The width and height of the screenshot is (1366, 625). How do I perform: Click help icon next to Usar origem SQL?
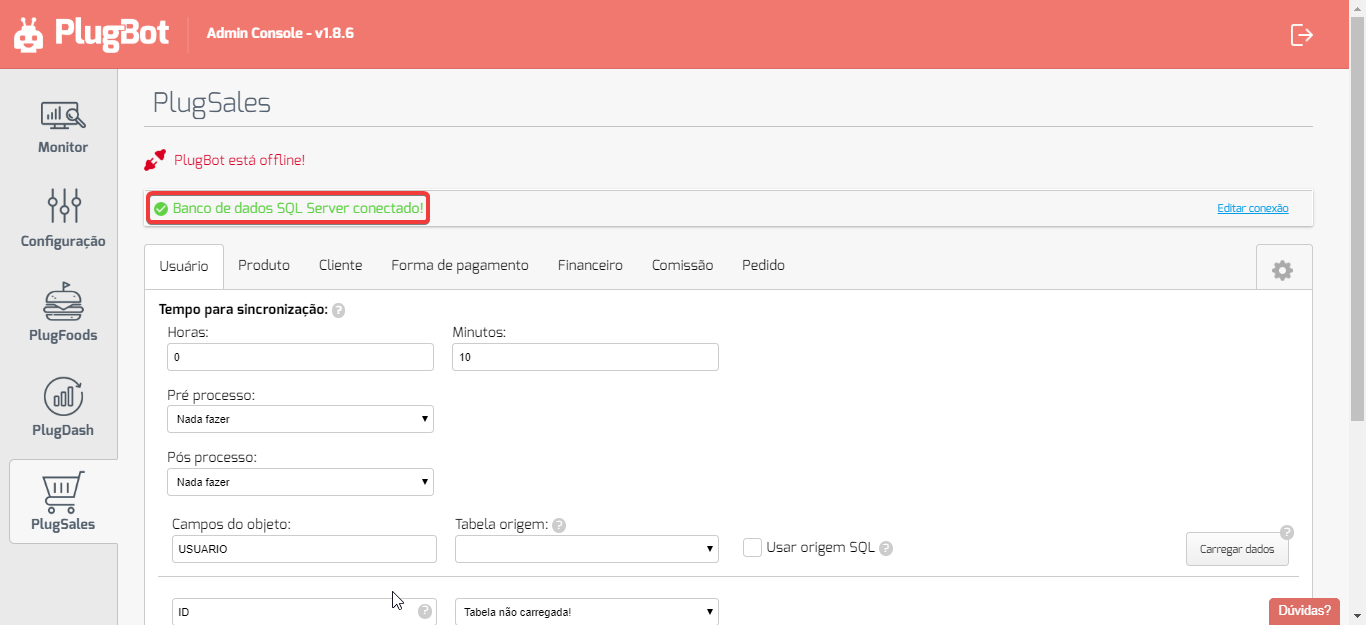click(x=886, y=548)
